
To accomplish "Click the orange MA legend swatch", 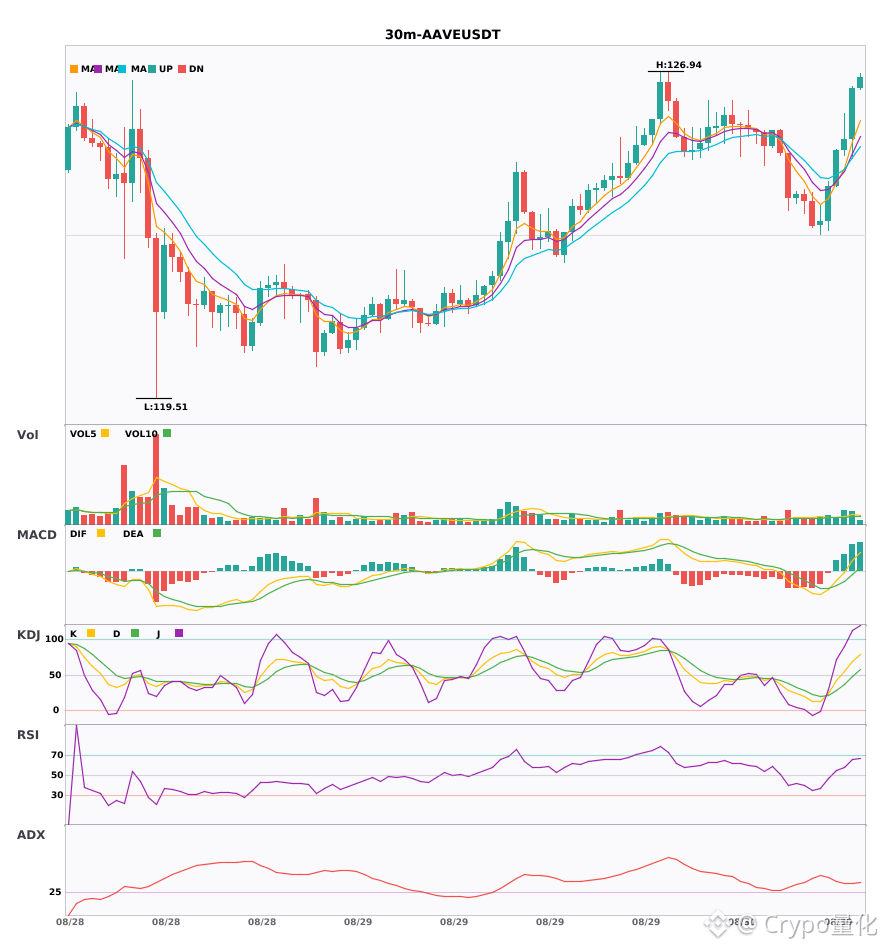I will 74,69.
